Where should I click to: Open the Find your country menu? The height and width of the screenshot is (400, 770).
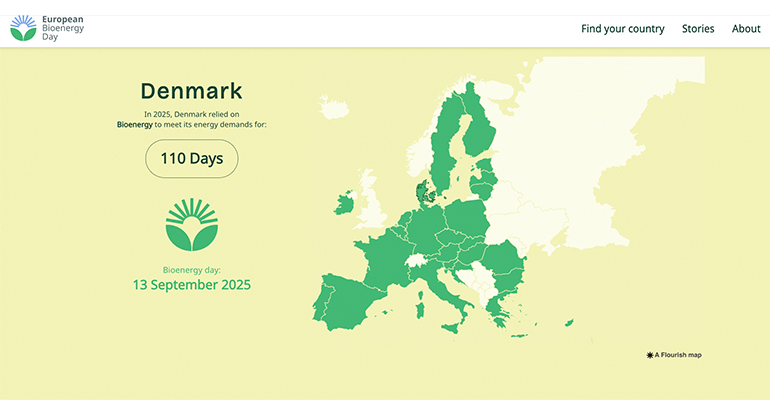(622, 29)
